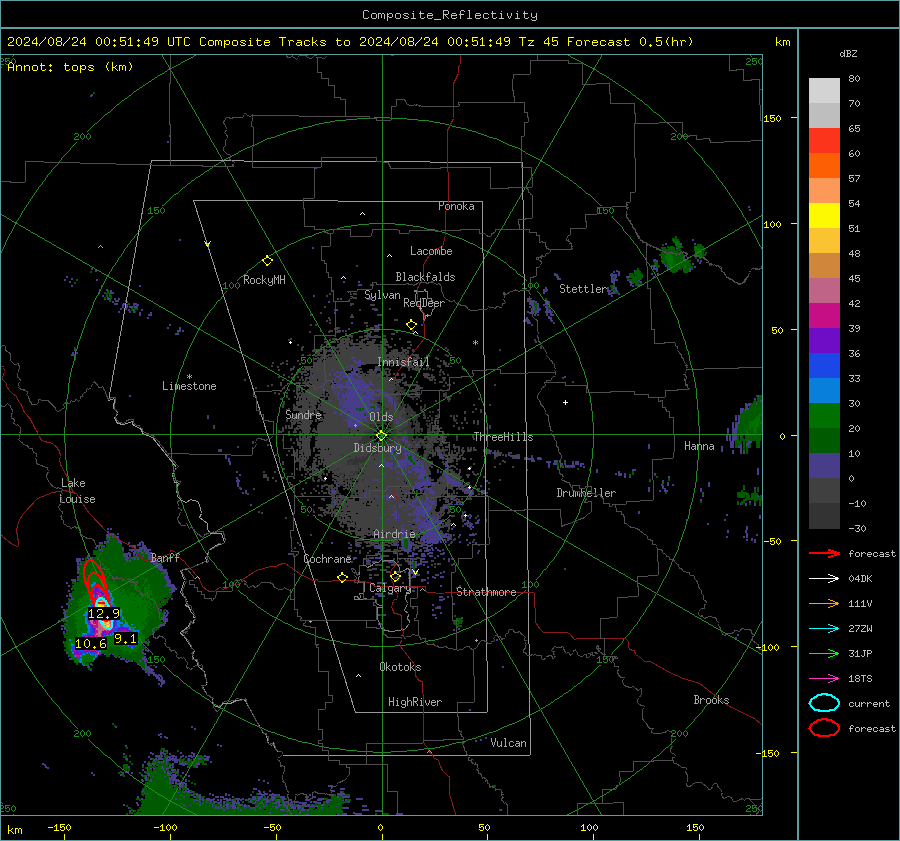The image size is (900, 841).
Task: Click the Sundre label
Action: pos(303,414)
